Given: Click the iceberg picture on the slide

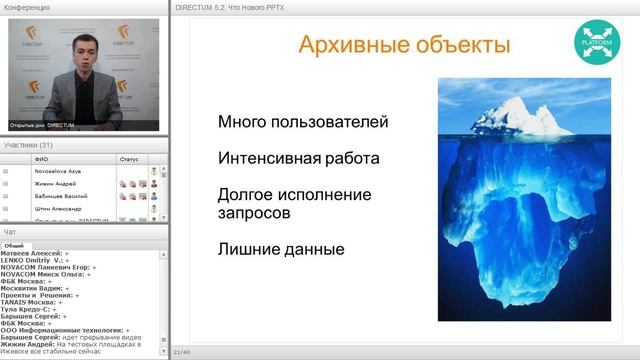Looking at the screenshot, I should pyautogui.click(x=524, y=200).
